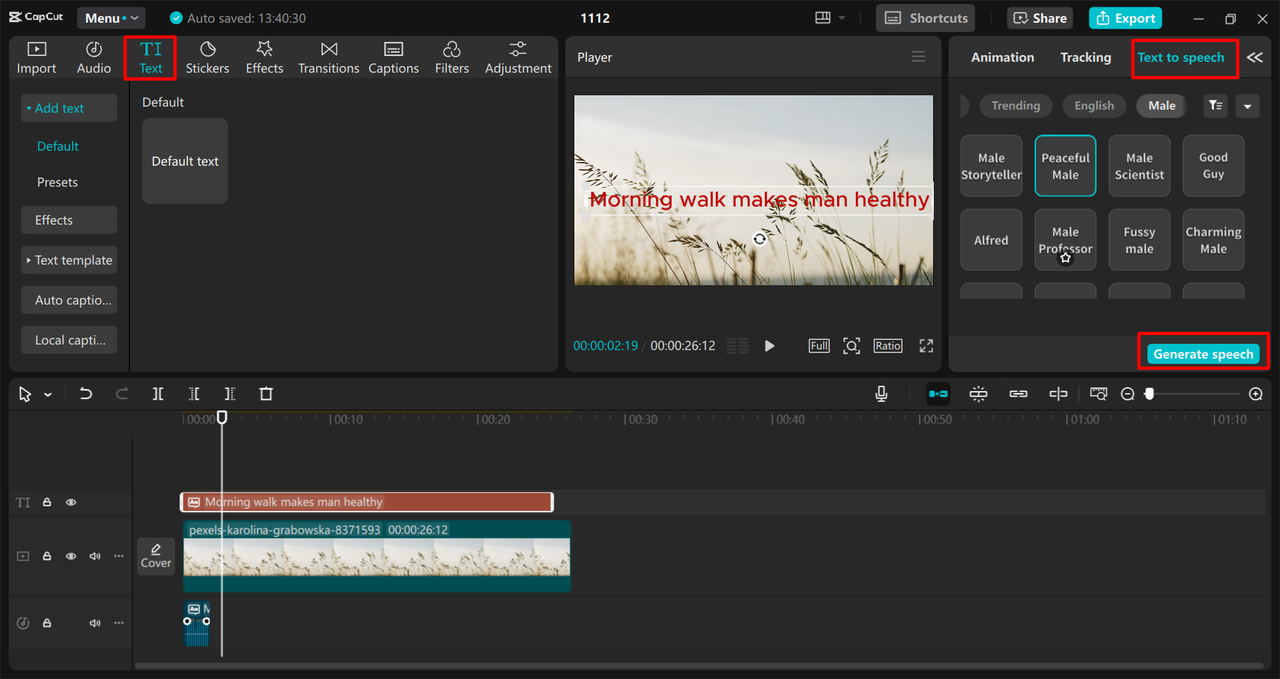Open the Stickers panel

coord(207,58)
